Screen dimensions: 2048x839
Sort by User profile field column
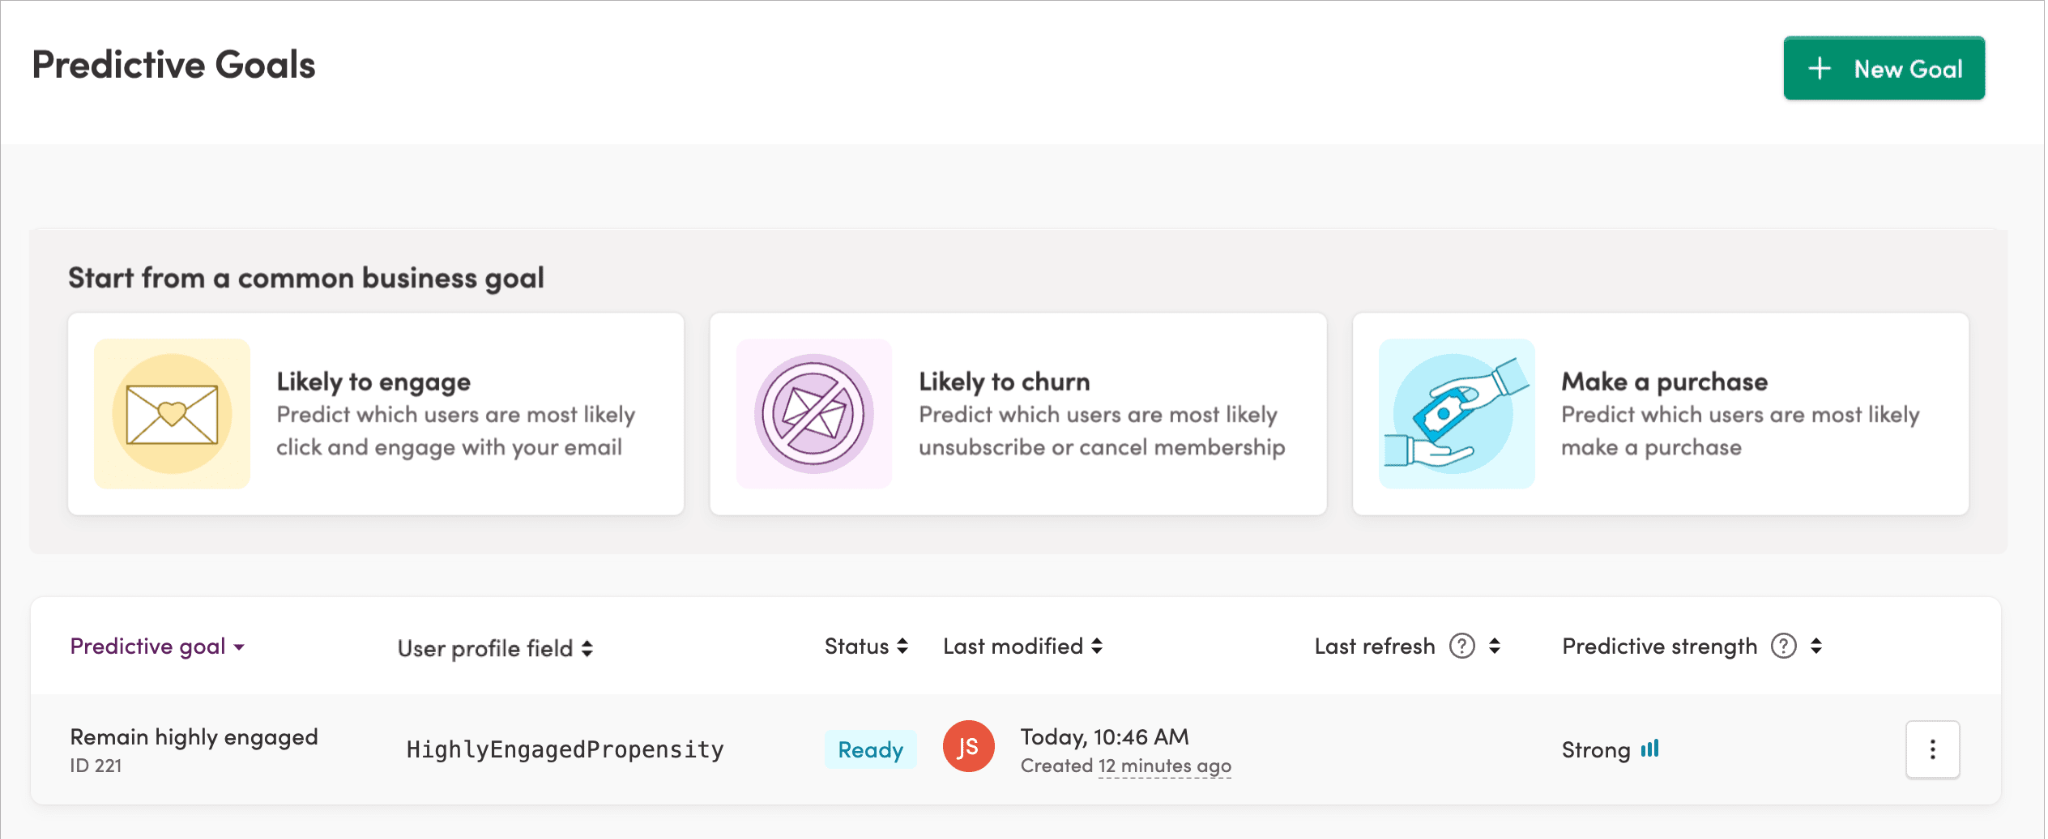[x=495, y=648]
